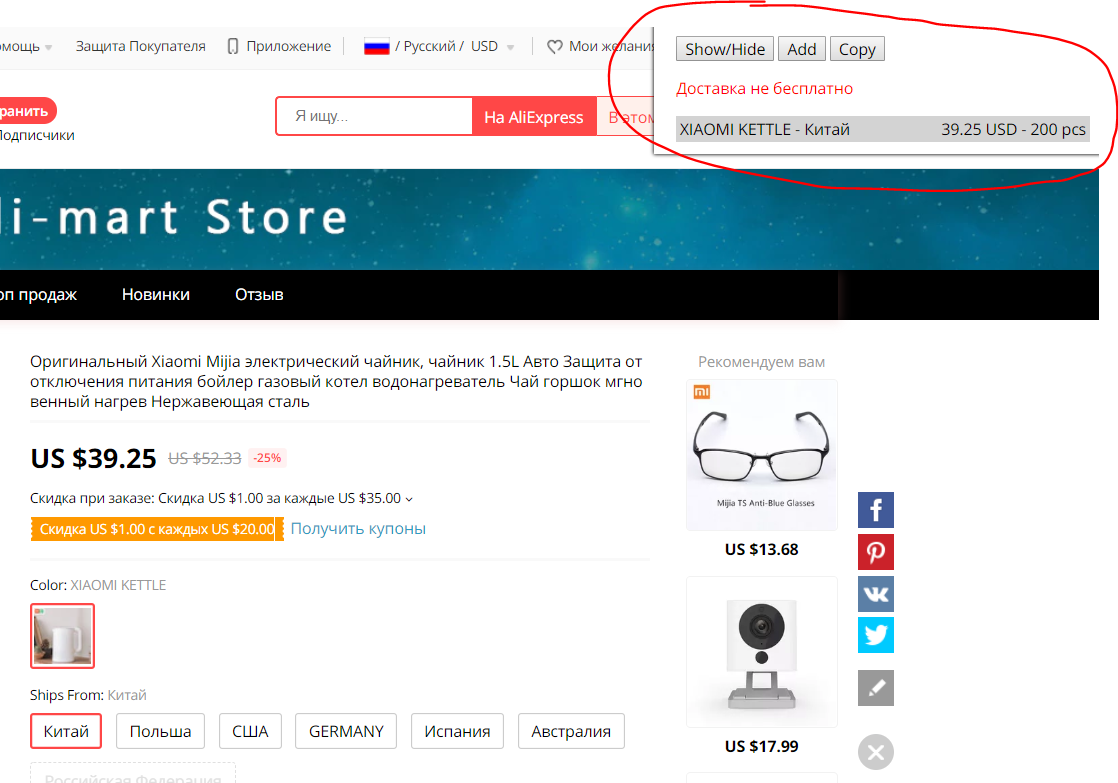Open the Приложение link
1118x783 pixels.
[x=289, y=46]
